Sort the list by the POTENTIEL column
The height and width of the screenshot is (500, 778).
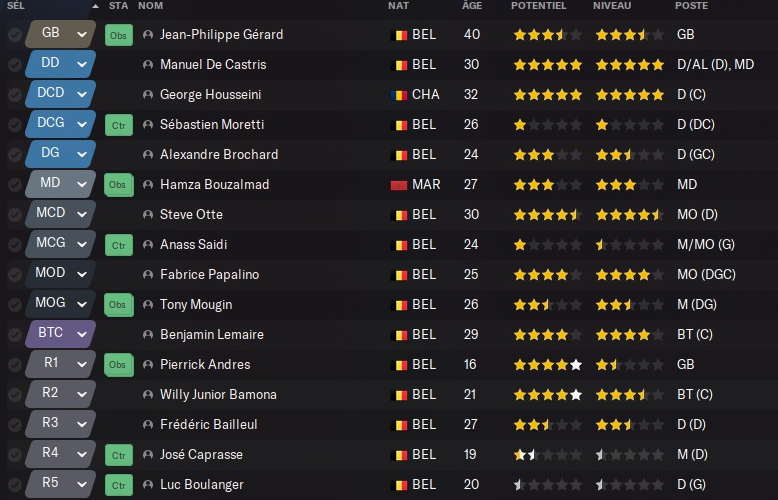coord(538,6)
